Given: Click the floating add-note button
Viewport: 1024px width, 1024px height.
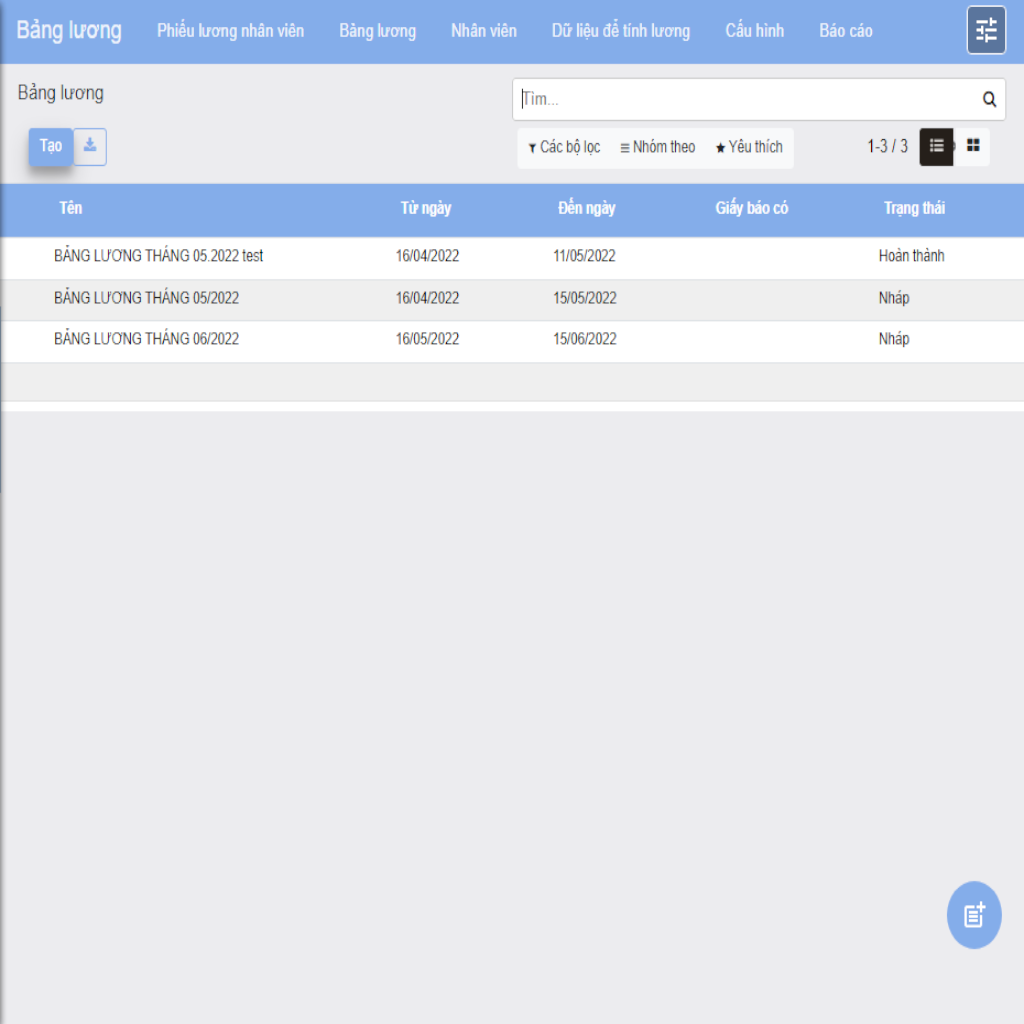Looking at the screenshot, I should (x=973, y=915).
